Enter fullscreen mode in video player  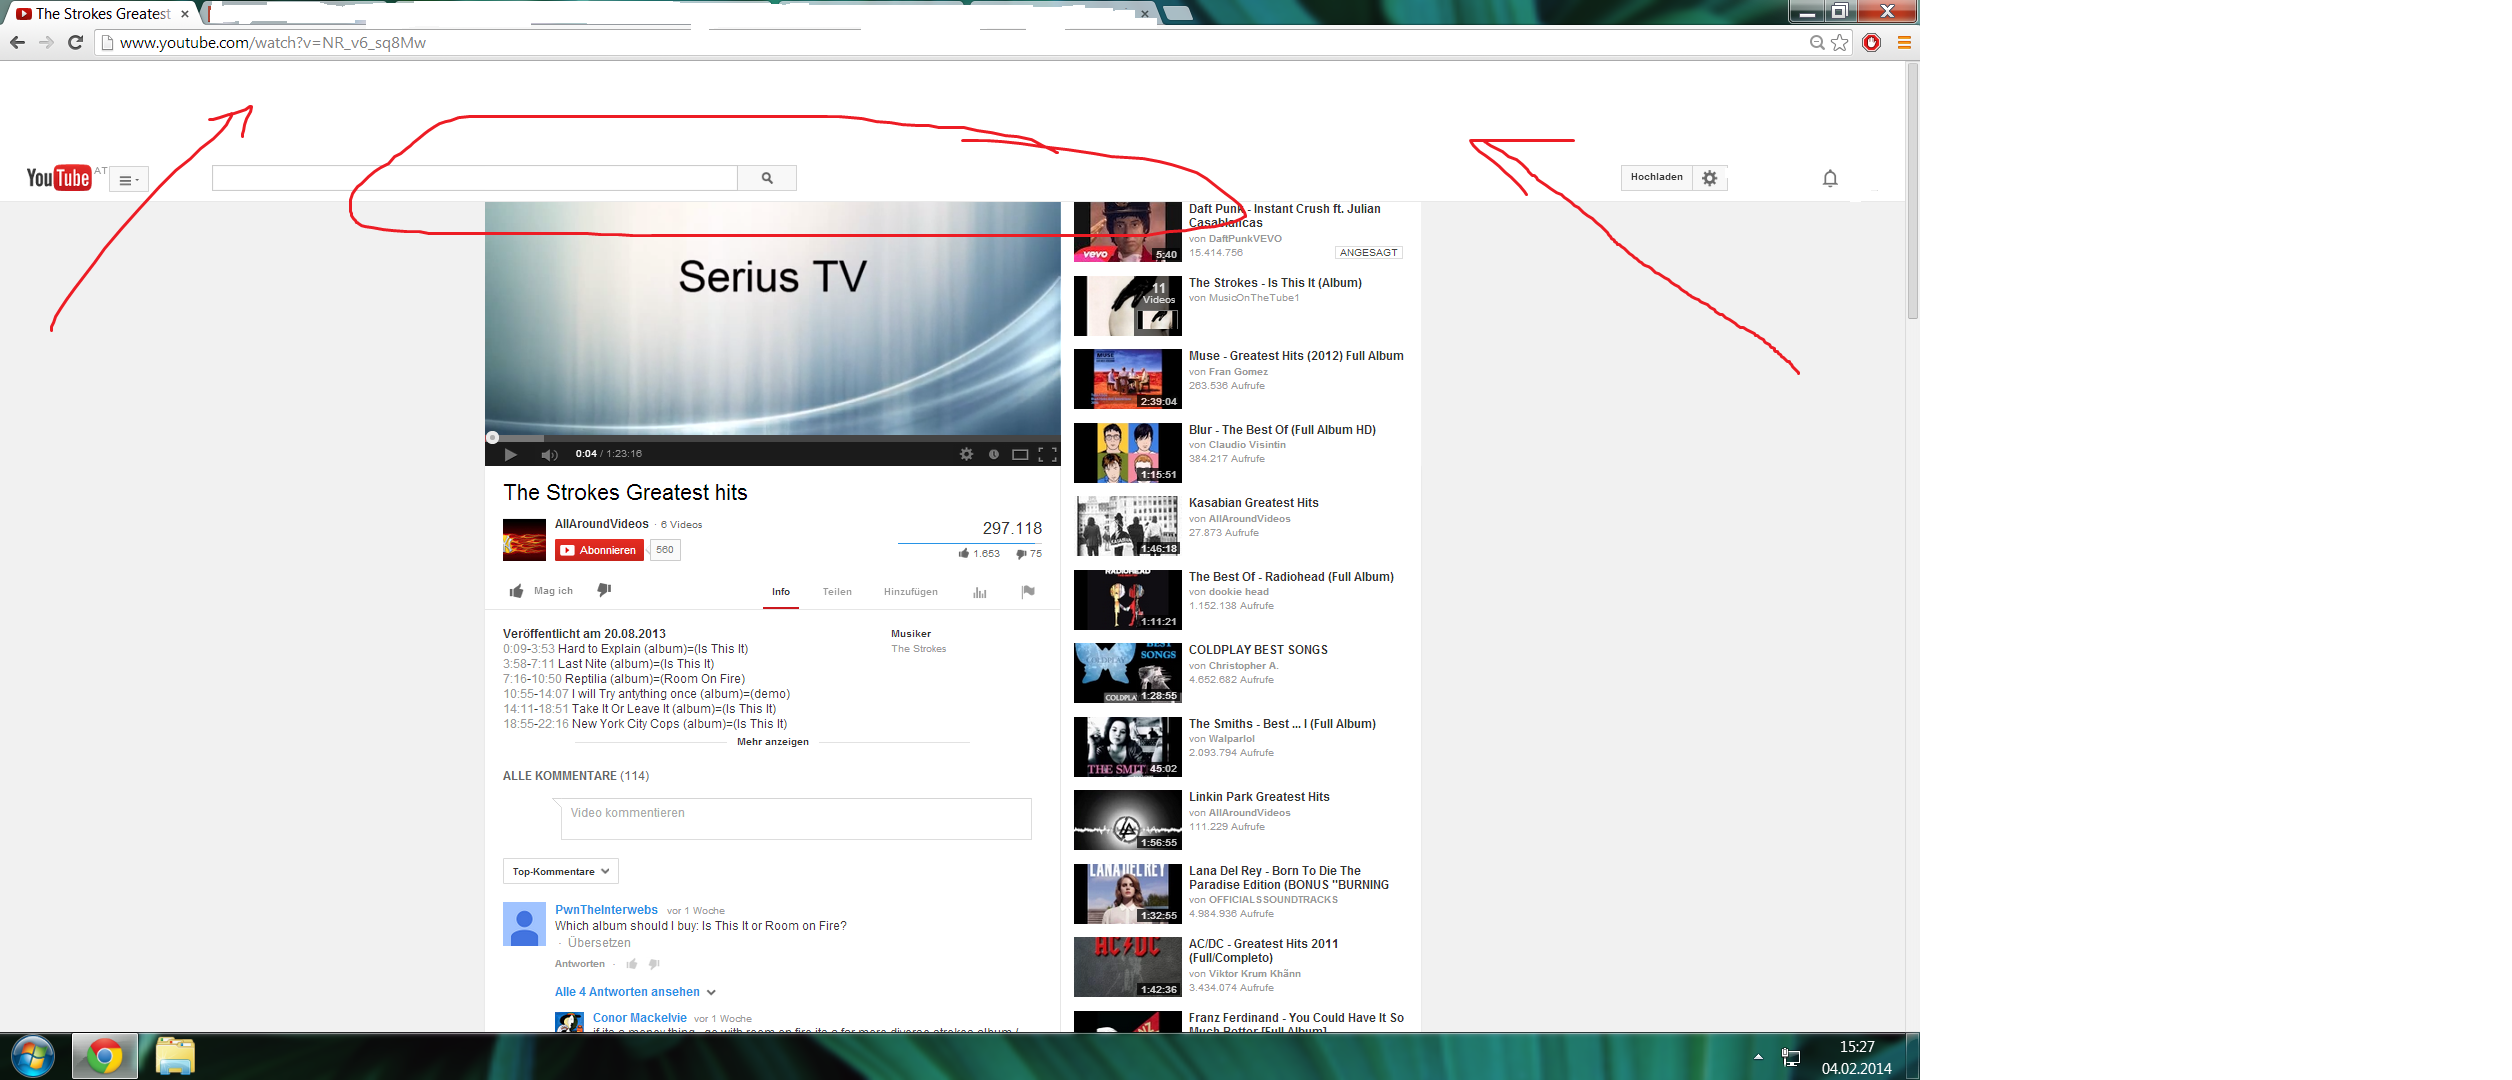point(1047,454)
